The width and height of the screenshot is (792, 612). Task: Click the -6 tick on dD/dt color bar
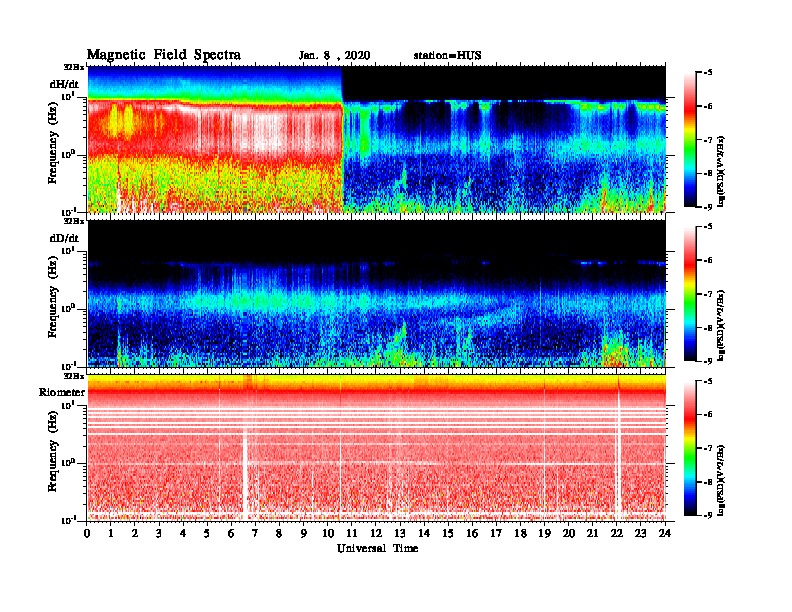tap(708, 261)
